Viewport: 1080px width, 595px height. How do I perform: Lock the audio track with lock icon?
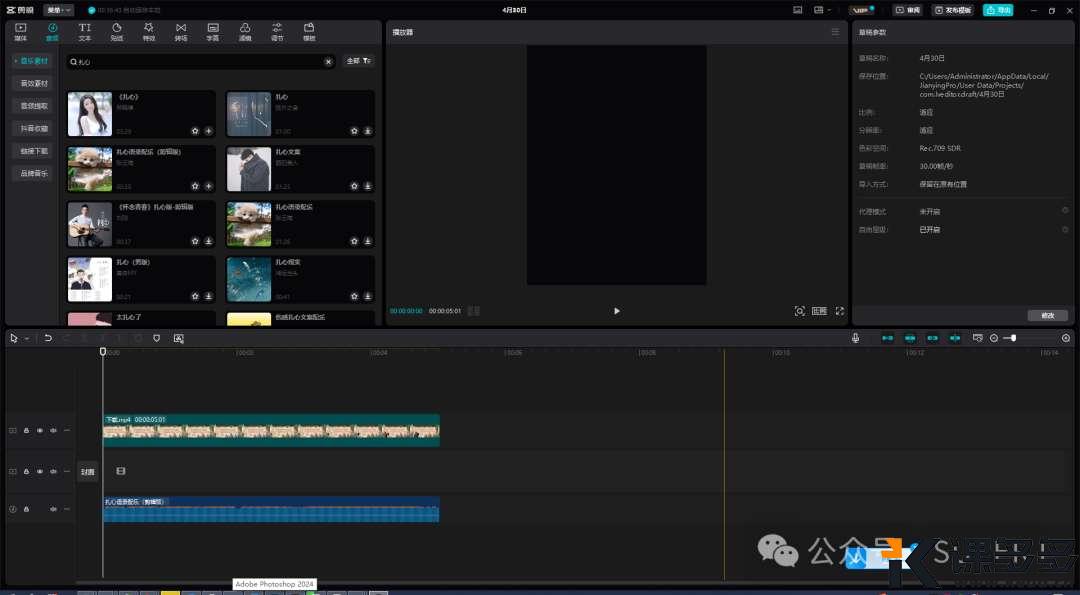click(26, 509)
